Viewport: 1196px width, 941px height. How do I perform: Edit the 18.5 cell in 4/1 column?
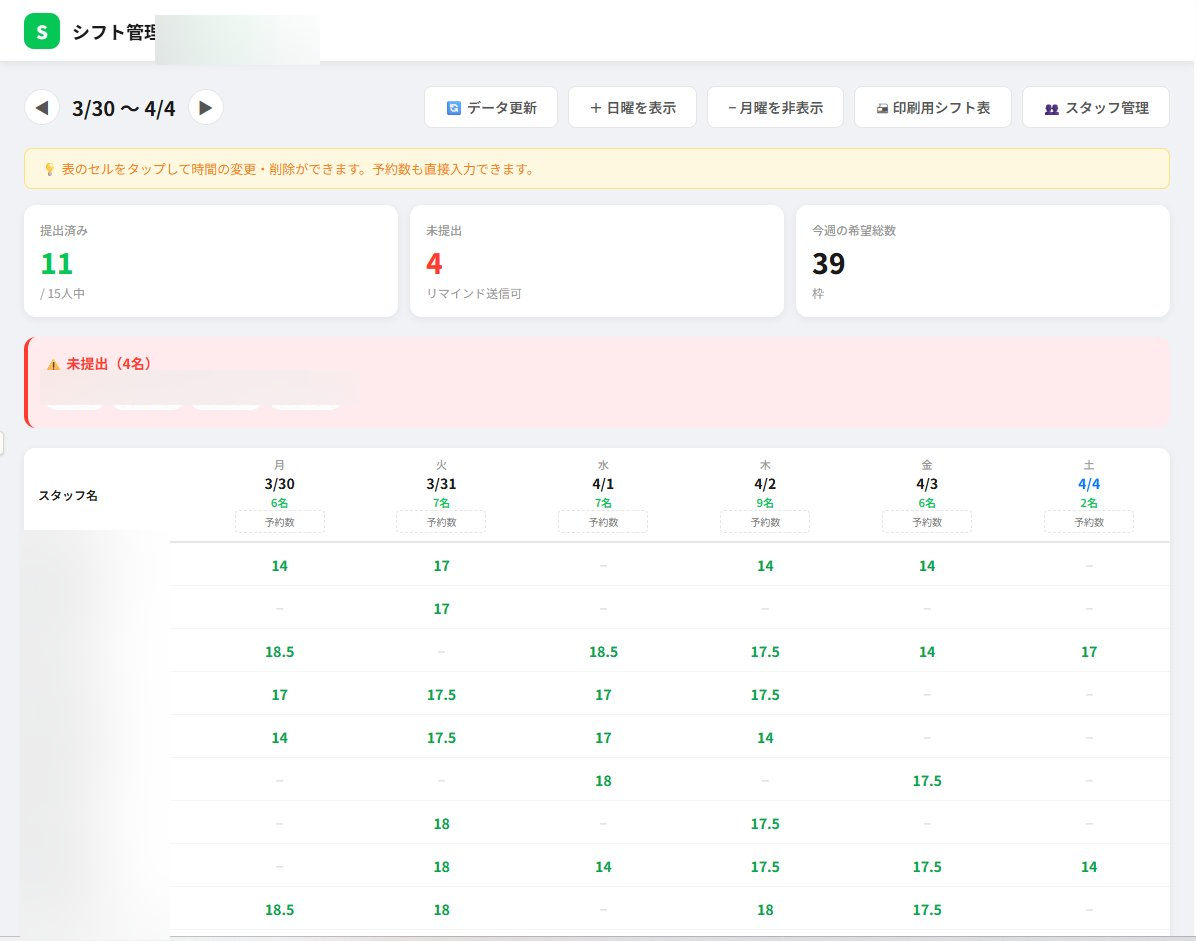pos(603,652)
